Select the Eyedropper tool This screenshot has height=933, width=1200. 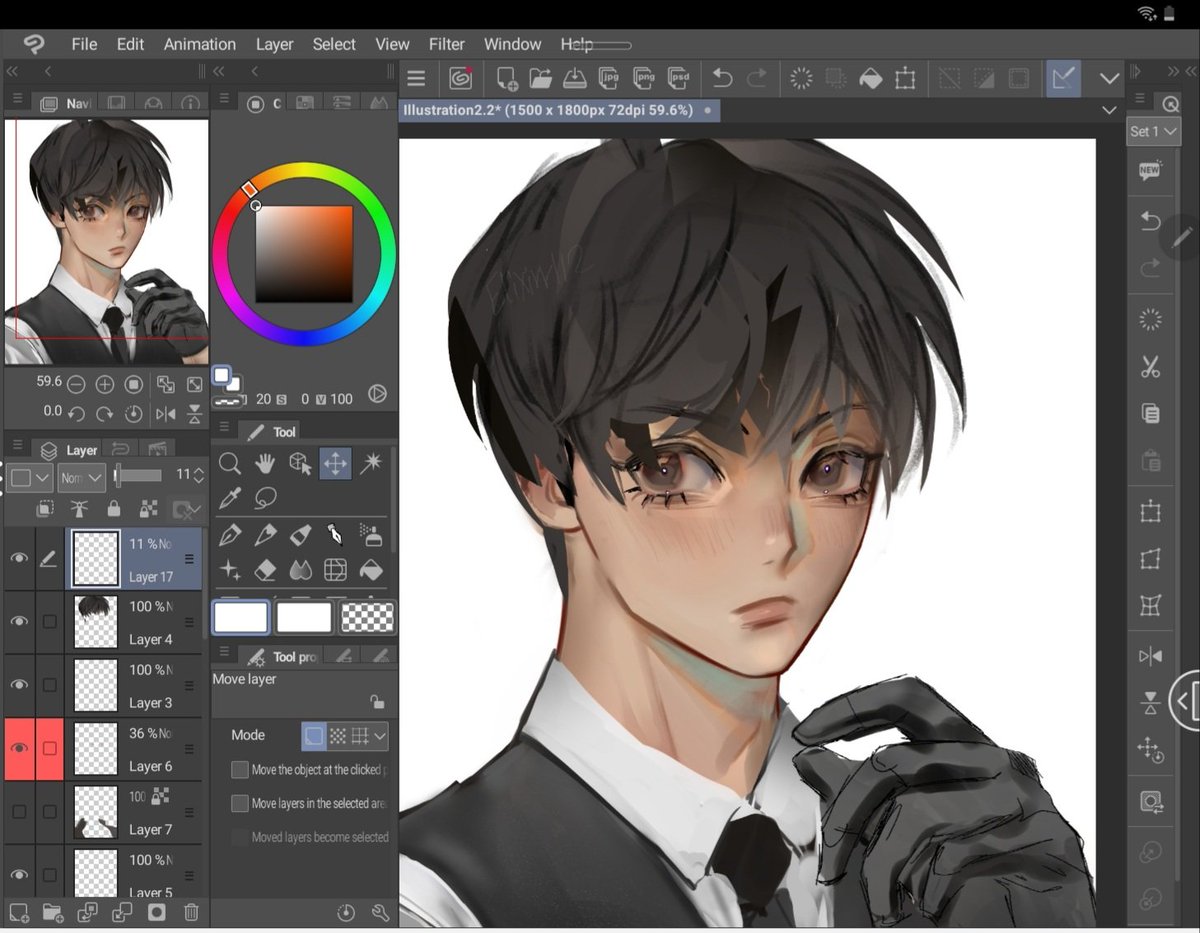pos(230,498)
